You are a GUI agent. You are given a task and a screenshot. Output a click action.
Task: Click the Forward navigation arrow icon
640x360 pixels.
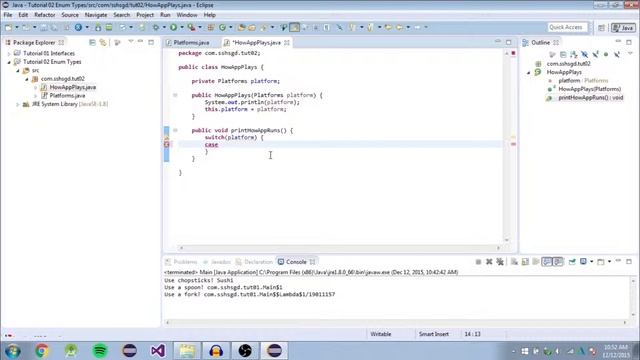417,27
